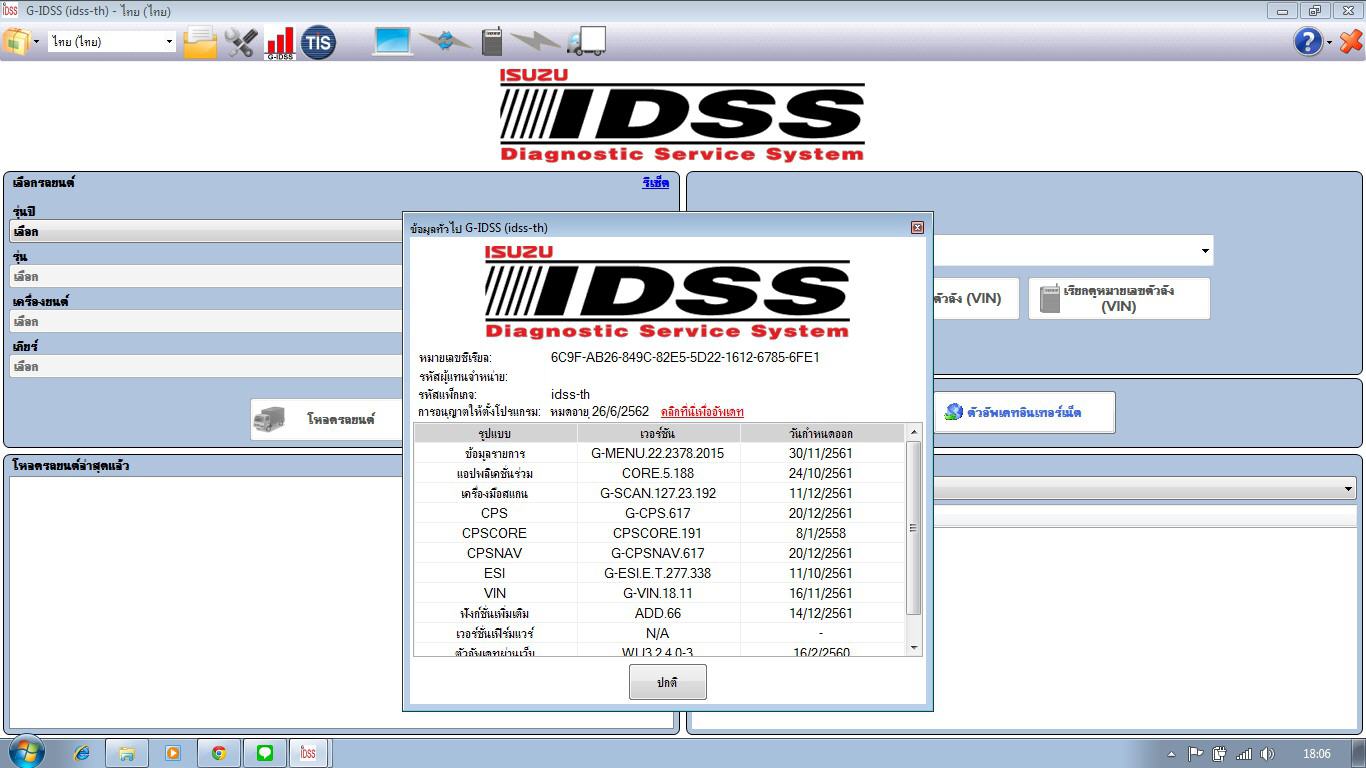This screenshot has width=1366, height=768.
Task: Open the Windows Start menu
Action: click(x=25, y=753)
